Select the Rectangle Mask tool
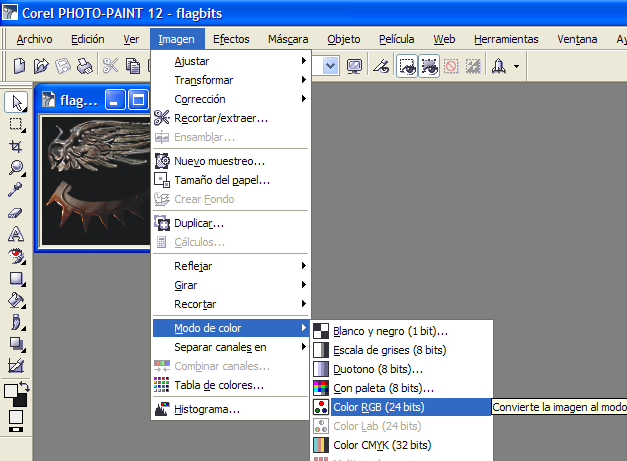This screenshot has height=461, width=627. [16, 124]
